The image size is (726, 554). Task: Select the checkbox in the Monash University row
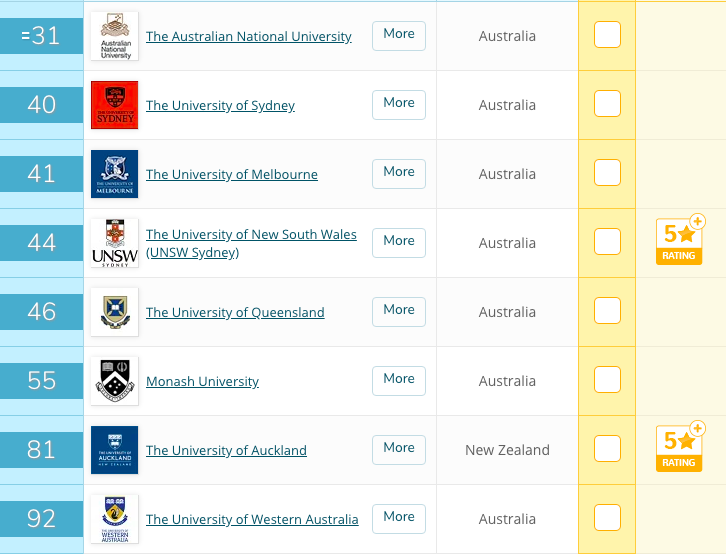pos(607,380)
